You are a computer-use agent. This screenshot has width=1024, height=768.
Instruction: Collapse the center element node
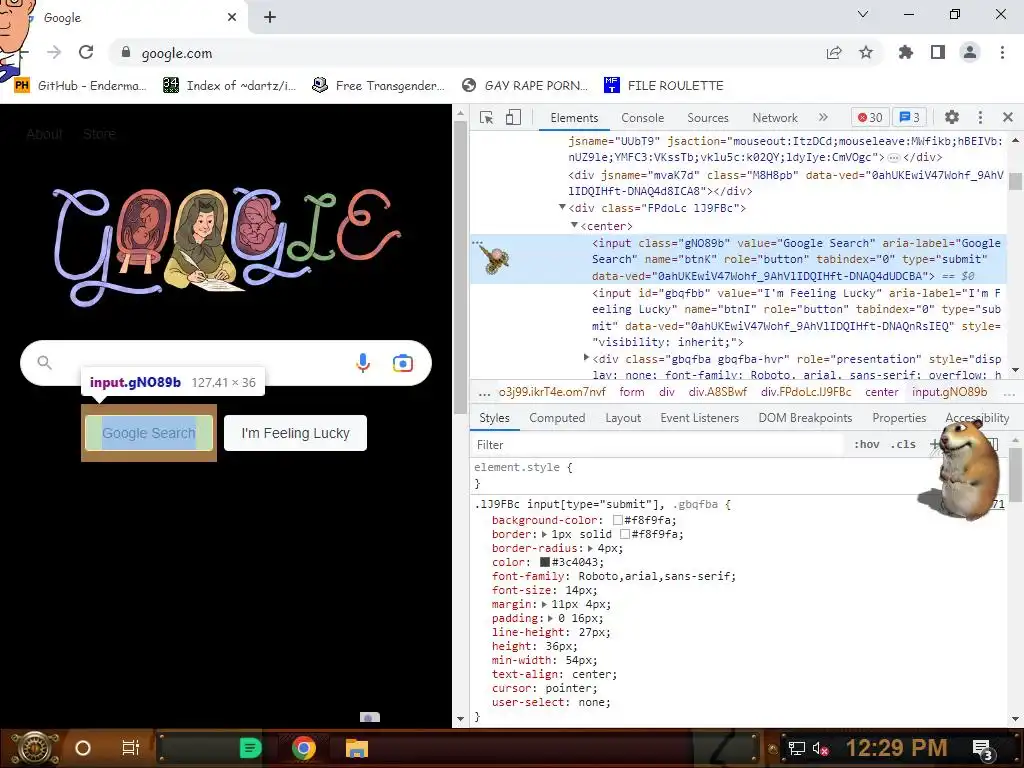(574, 225)
